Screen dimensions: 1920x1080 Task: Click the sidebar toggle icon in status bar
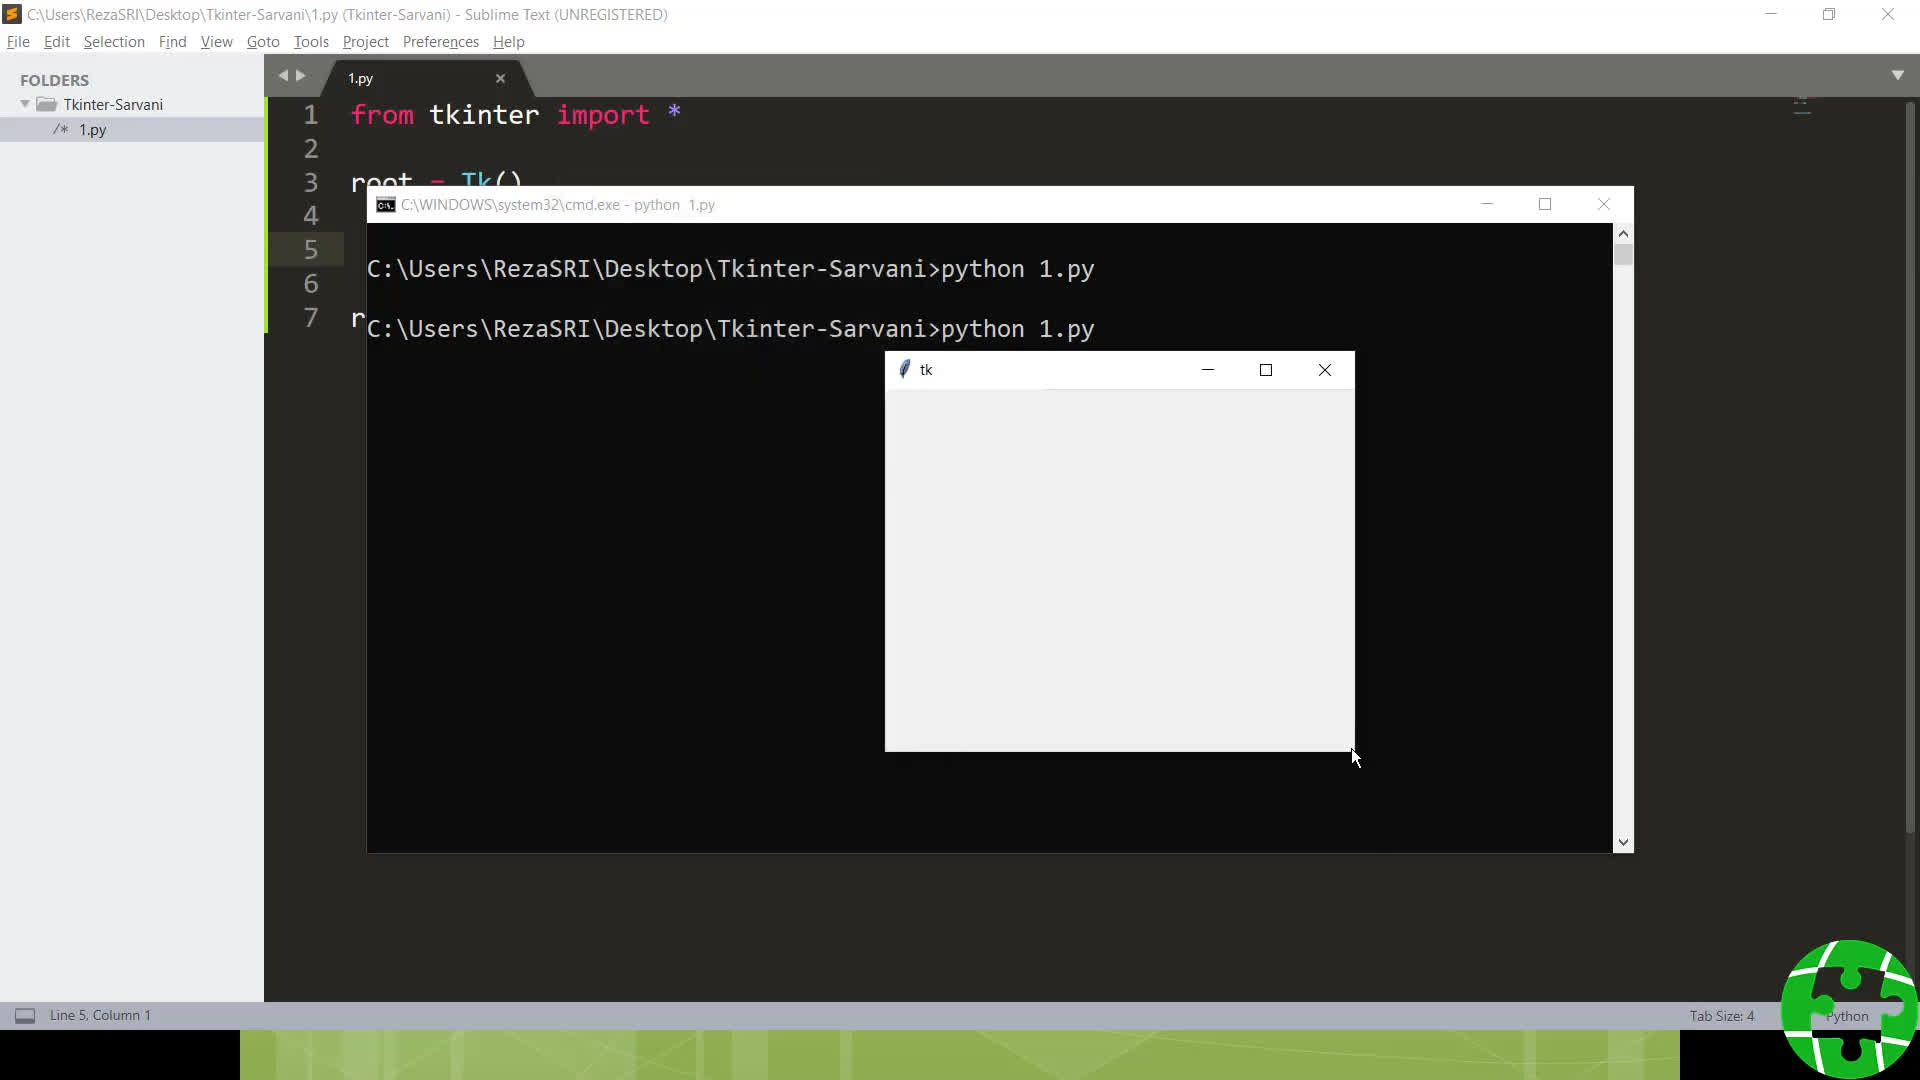click(25, 1016)
